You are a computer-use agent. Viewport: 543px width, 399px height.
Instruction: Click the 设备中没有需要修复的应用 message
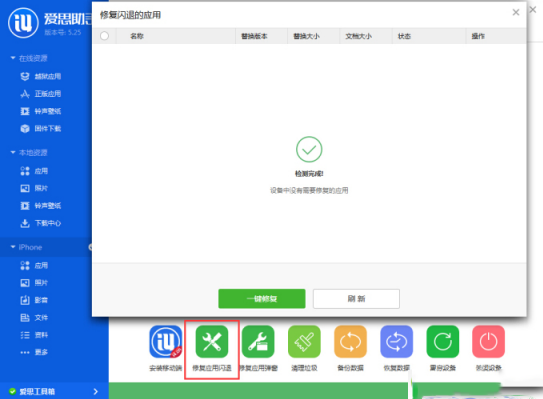coord(309,190)
